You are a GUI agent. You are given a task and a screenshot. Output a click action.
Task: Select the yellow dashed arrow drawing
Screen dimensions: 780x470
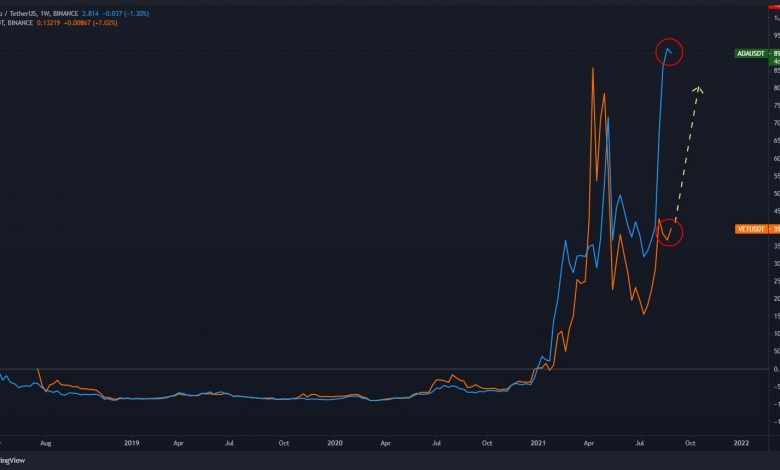pos(688,150)
